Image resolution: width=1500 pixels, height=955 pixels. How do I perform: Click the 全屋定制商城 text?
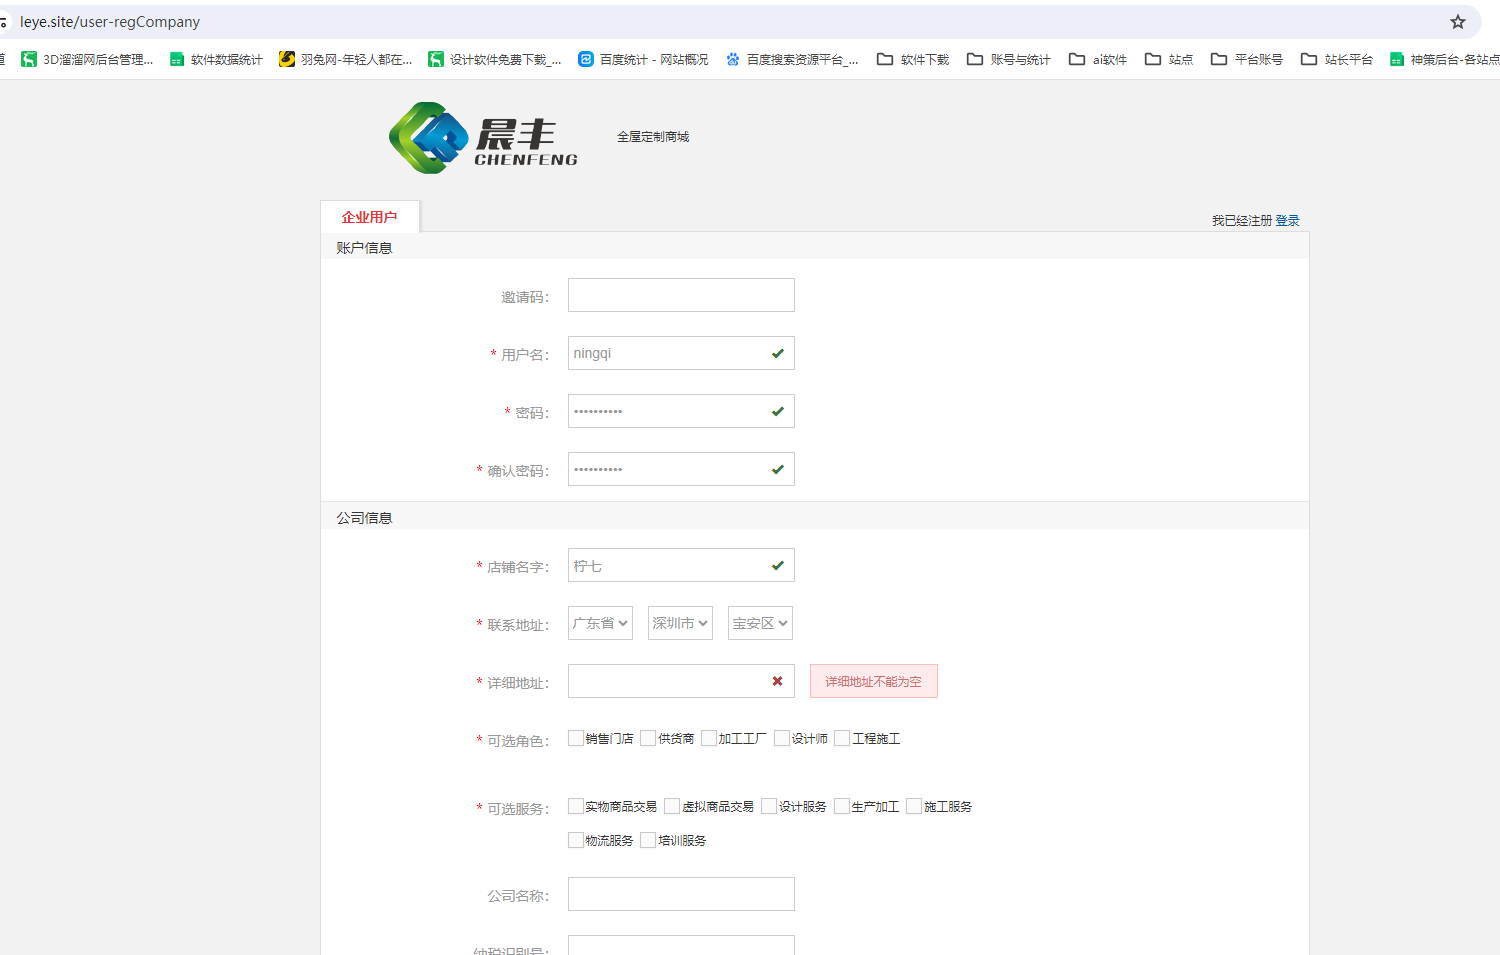653,137
